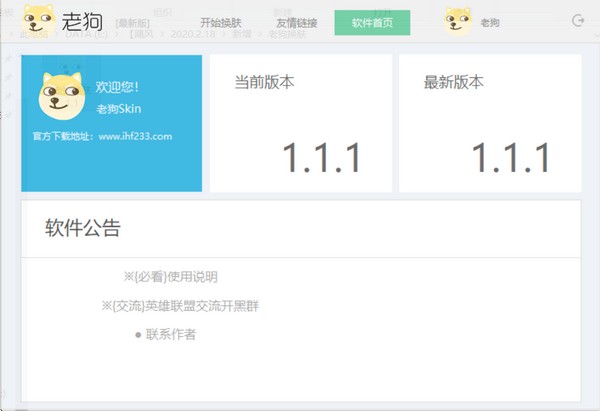Select the green 软件首页 tab
This screenshot has width=600, height=411.
tap(372, 22)
